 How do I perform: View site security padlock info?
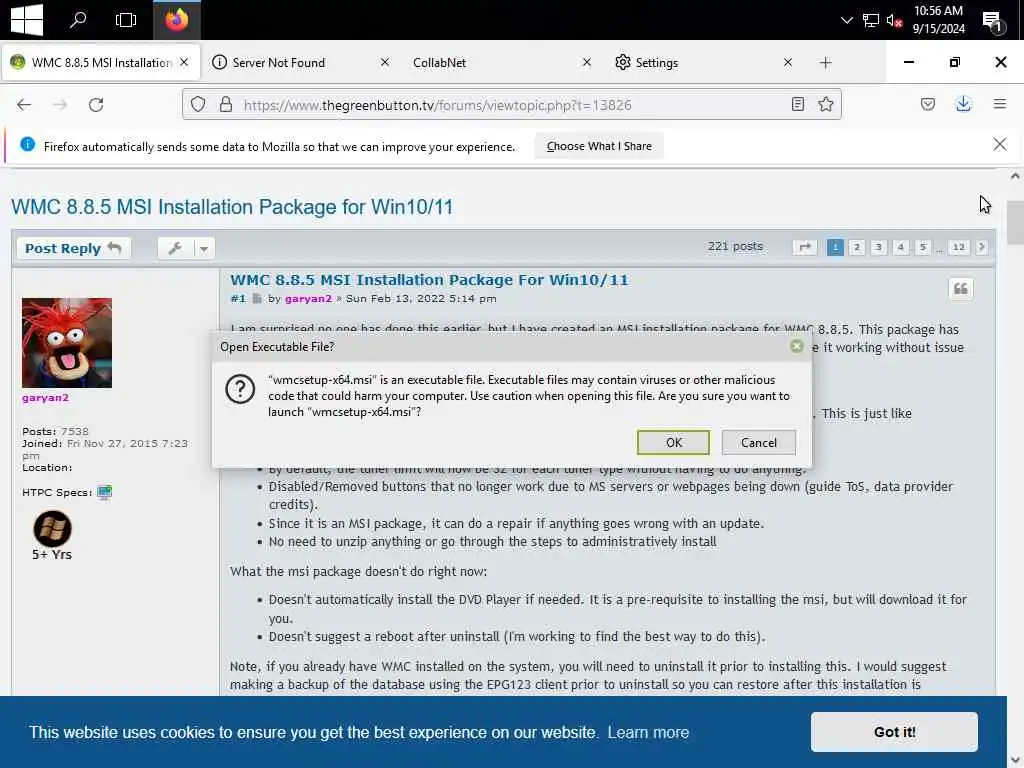click(x=226, y=104)
